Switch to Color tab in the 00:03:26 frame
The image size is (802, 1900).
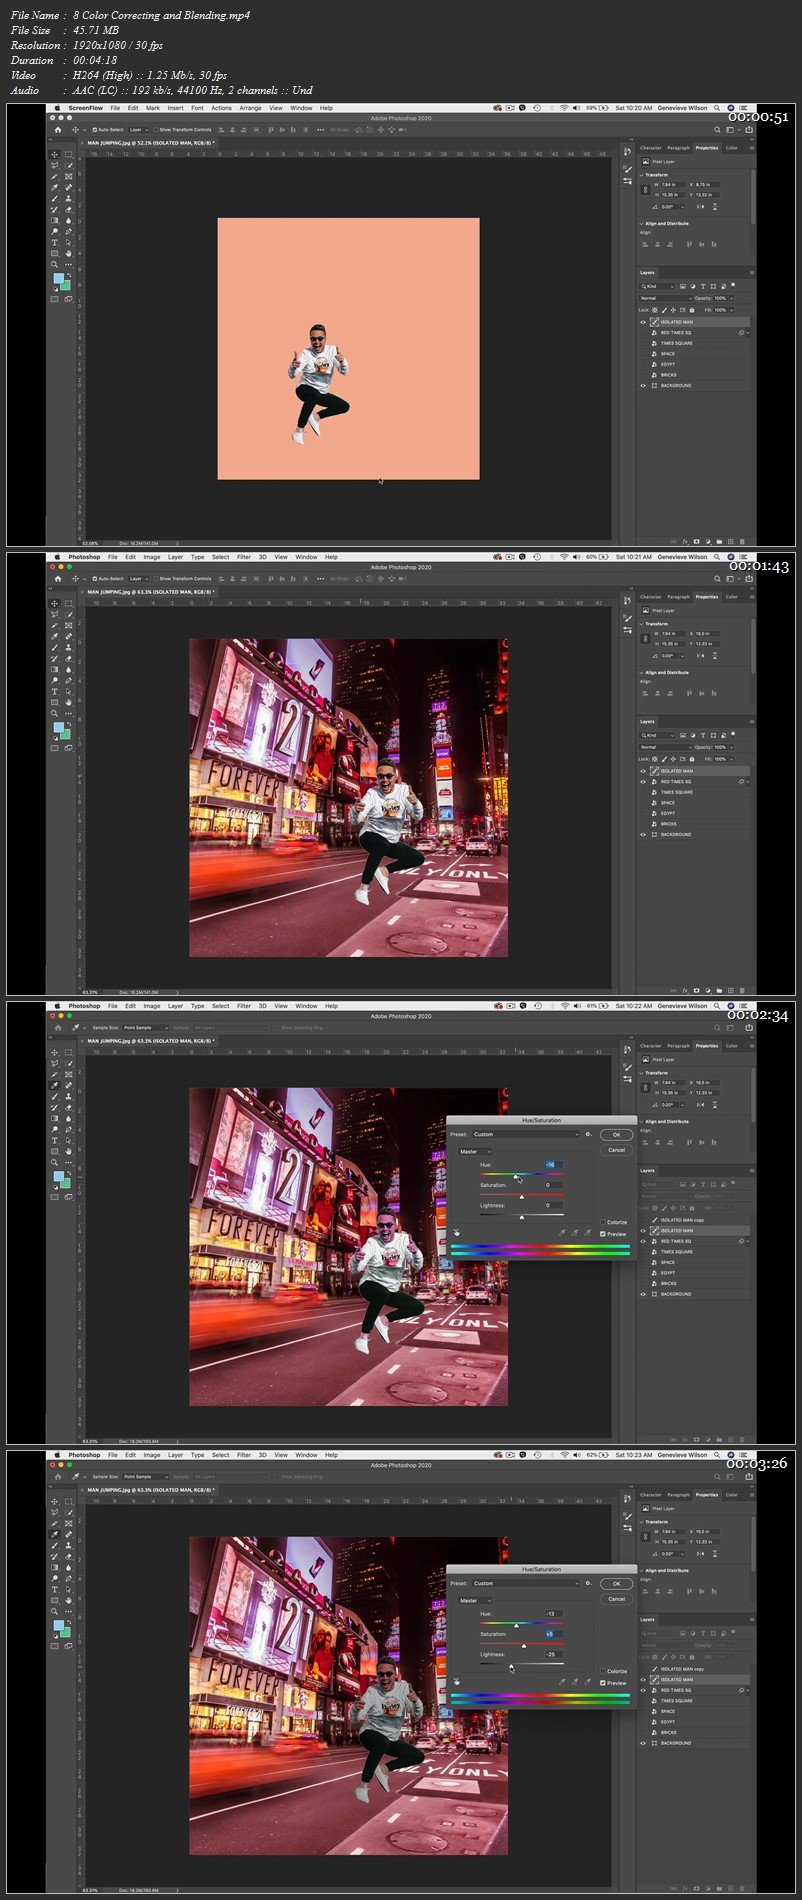(x=731, y=1494)
